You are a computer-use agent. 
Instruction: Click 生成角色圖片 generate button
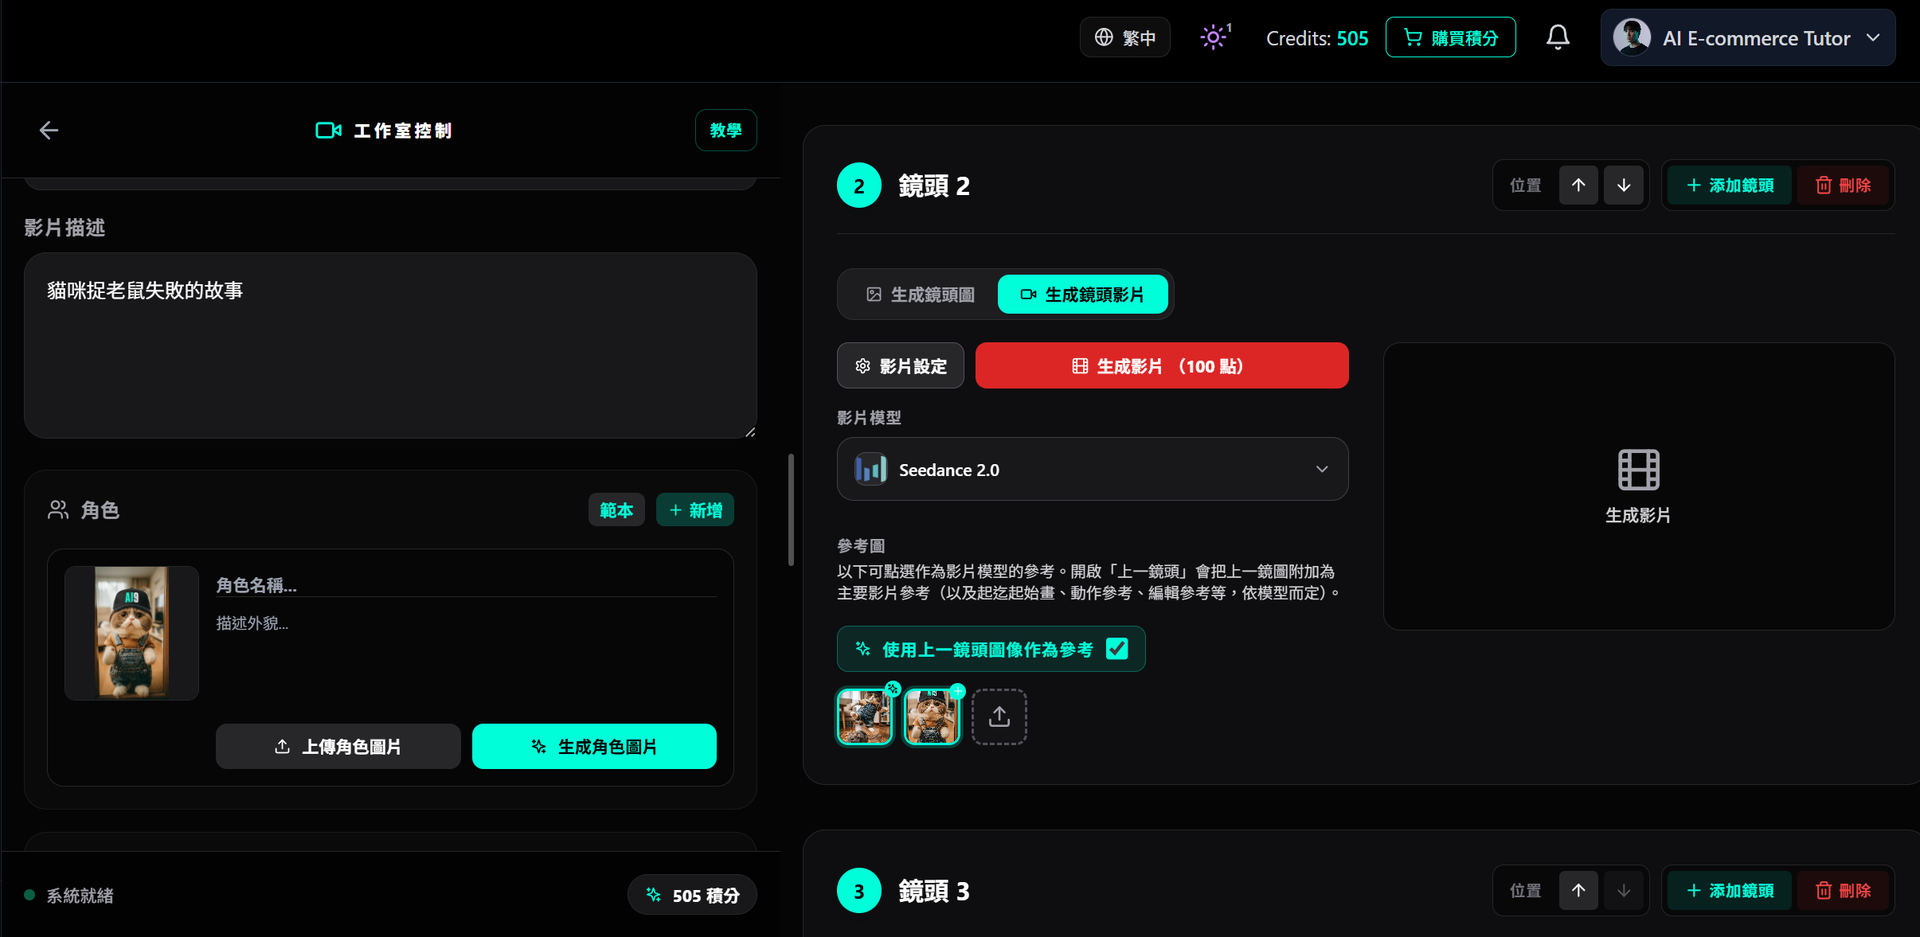point(594,747)
